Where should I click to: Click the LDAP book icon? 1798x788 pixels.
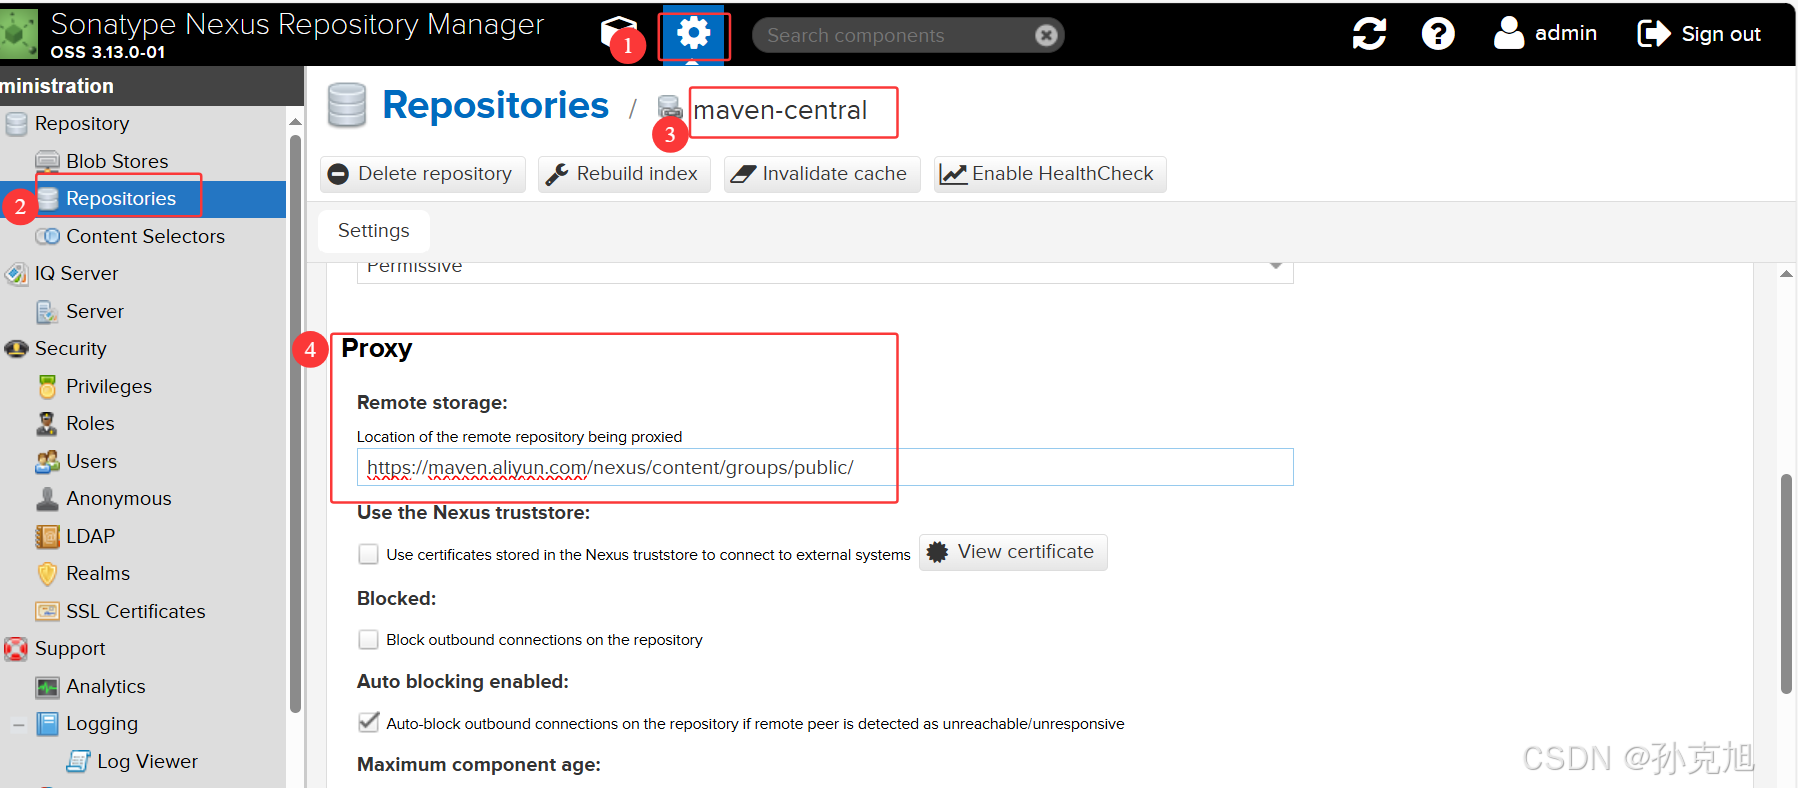(x=47, y=536)
